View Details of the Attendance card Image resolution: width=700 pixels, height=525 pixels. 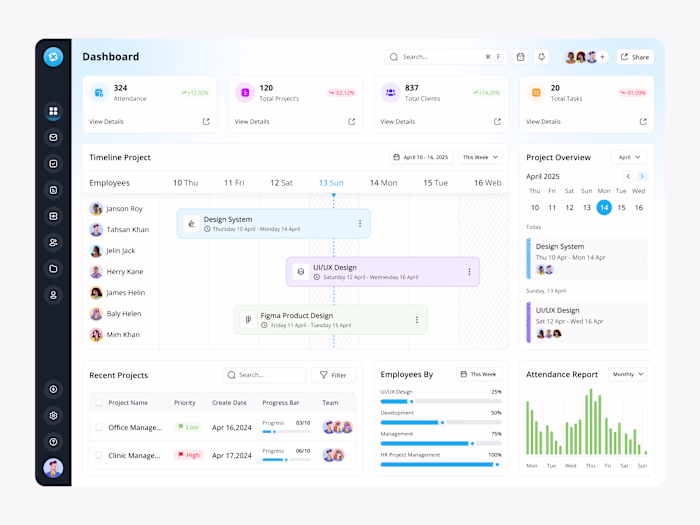tap(106, 121)
